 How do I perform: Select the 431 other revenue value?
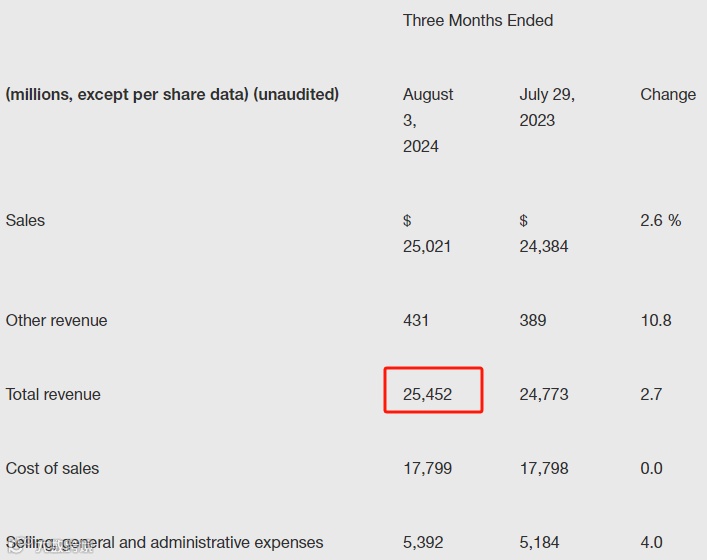click(416, 321)
